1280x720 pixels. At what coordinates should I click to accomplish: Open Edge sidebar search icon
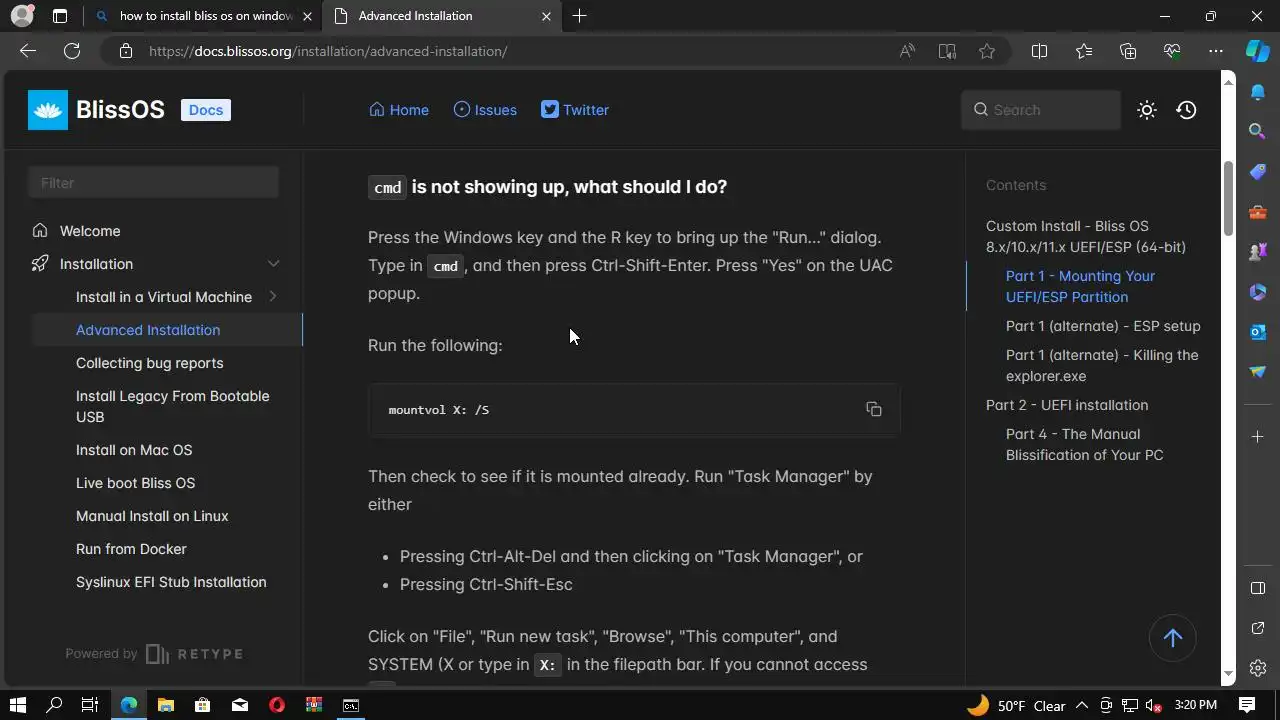click(1258, 131)
